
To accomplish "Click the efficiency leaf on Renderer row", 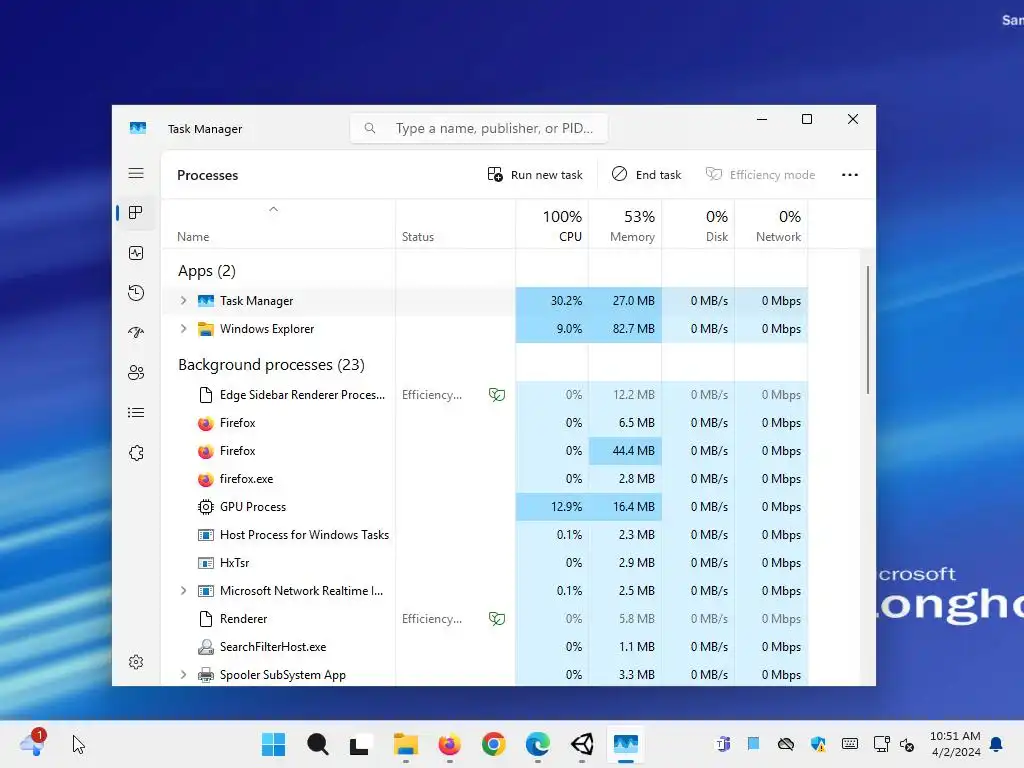I will click(x=497, y=618).
